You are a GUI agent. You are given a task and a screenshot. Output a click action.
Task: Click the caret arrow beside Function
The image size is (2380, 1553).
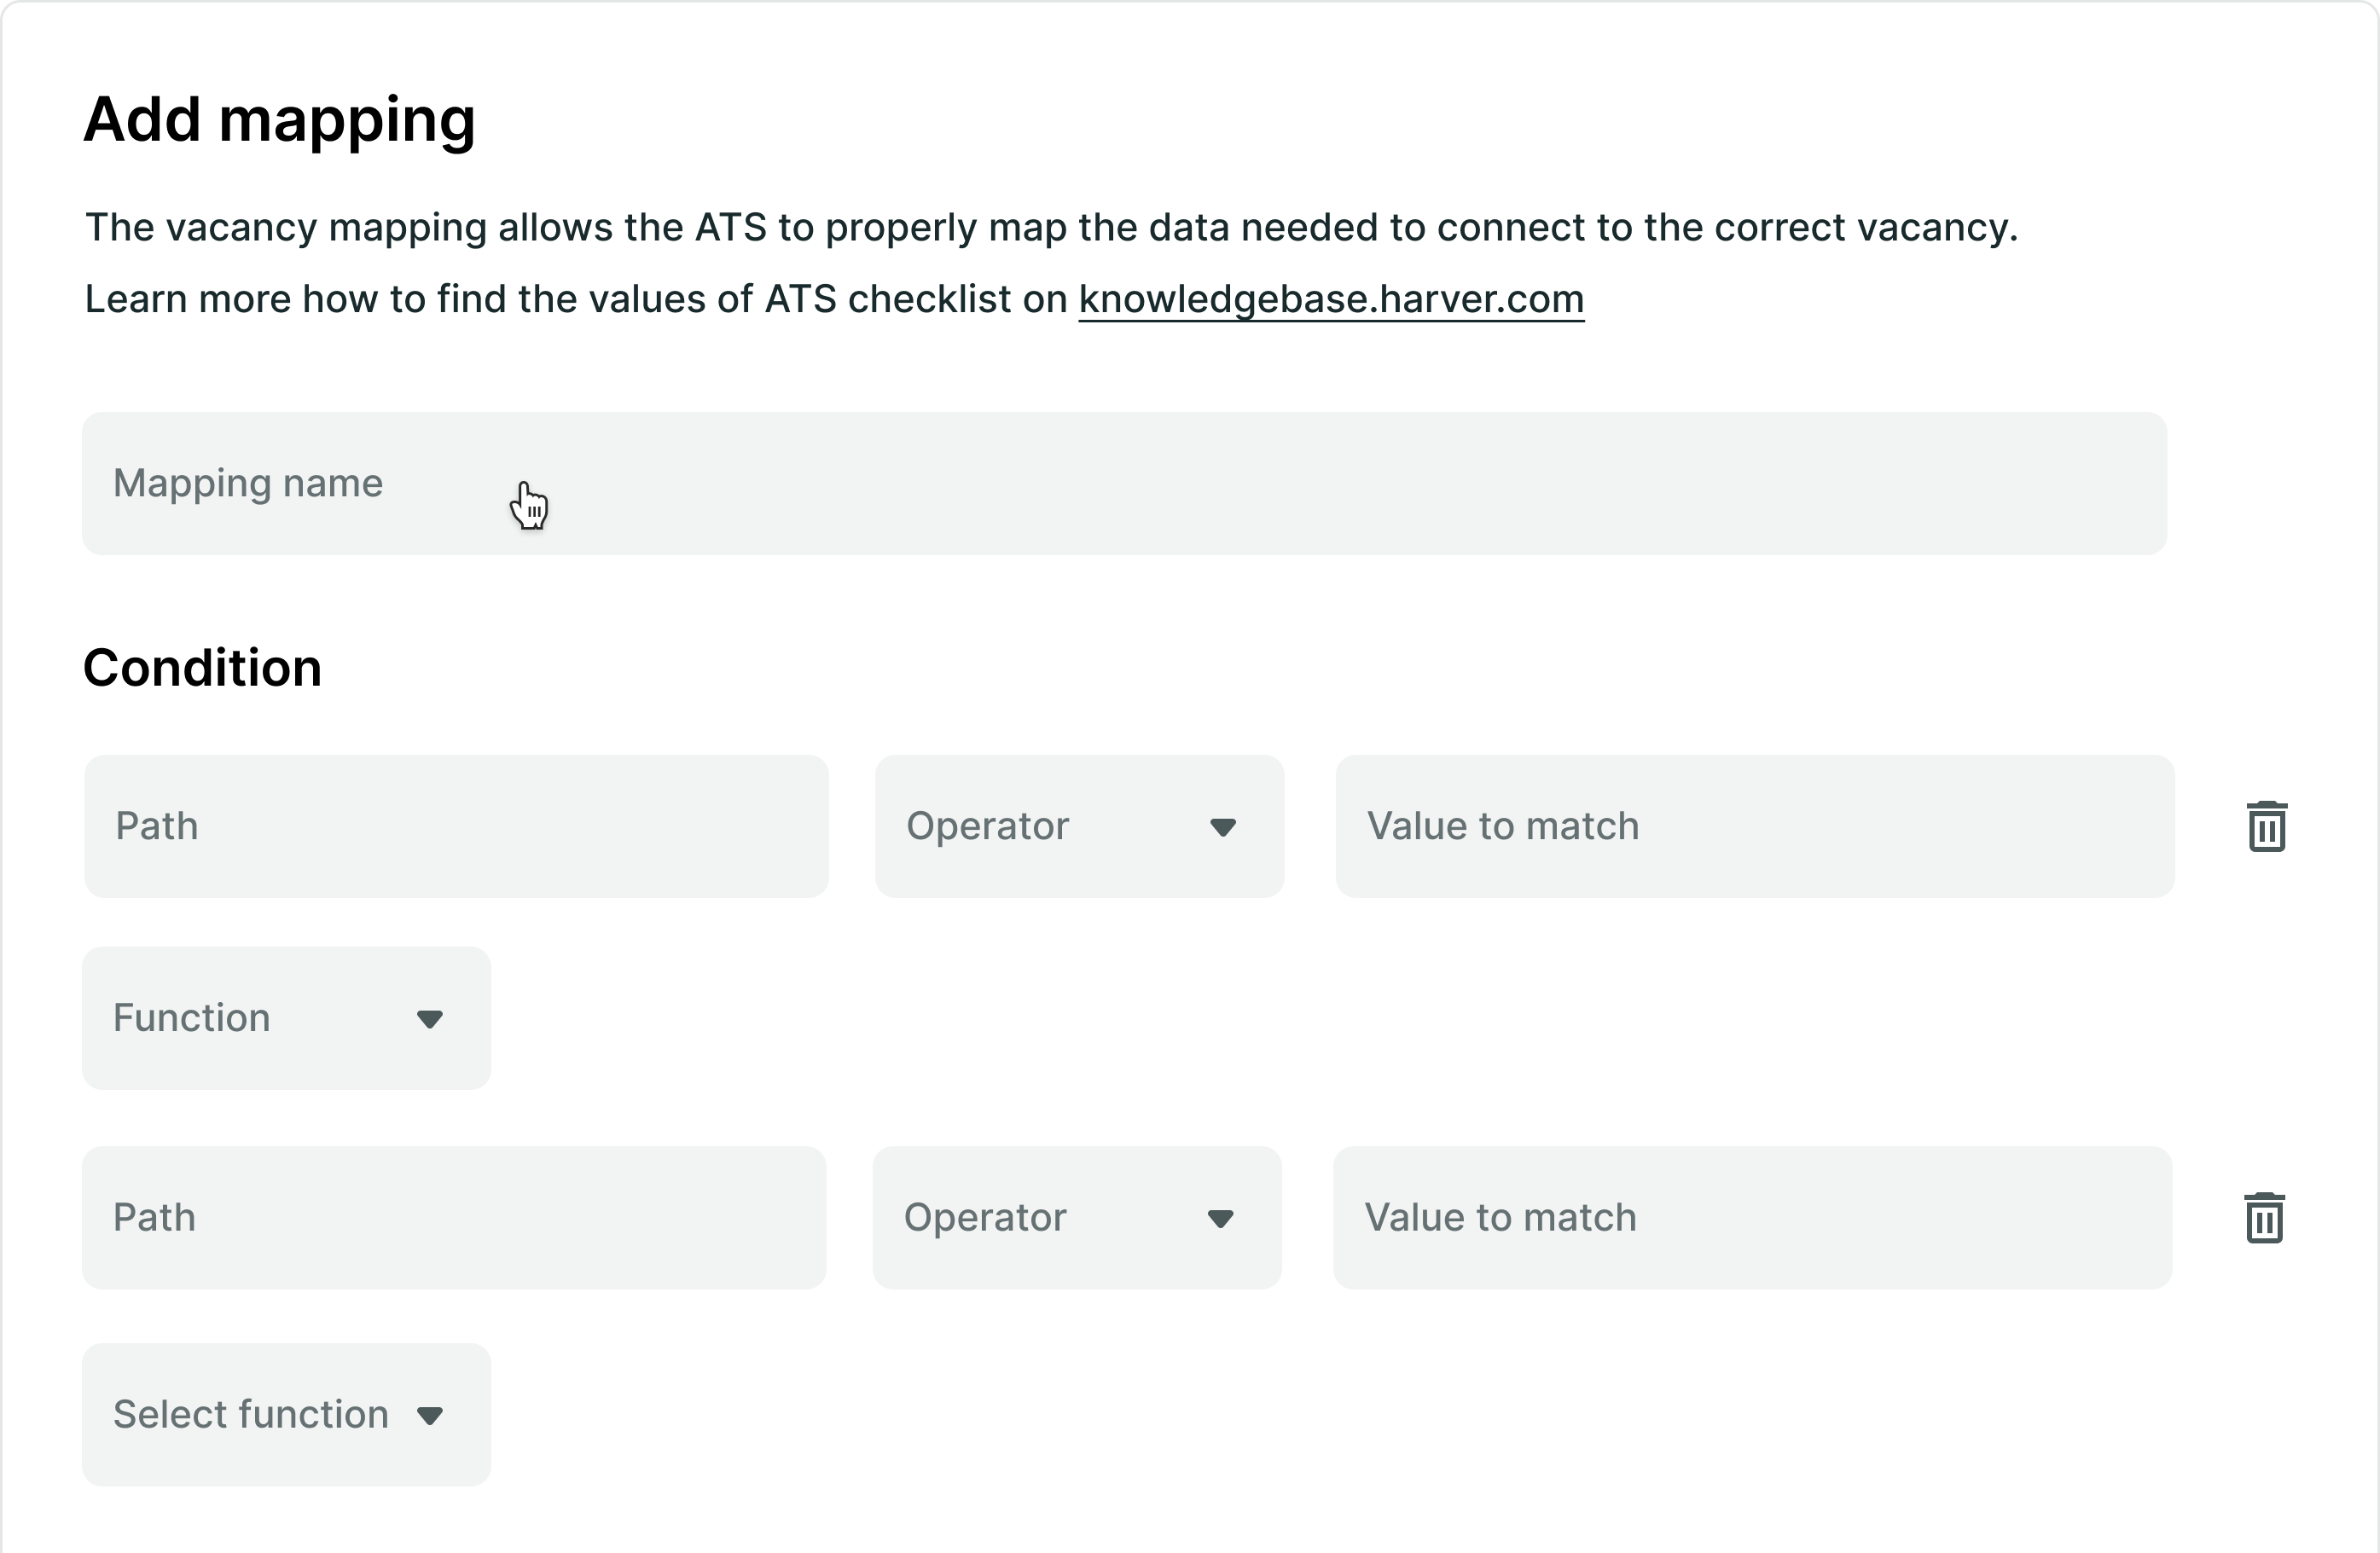[x=429, y=1019]
